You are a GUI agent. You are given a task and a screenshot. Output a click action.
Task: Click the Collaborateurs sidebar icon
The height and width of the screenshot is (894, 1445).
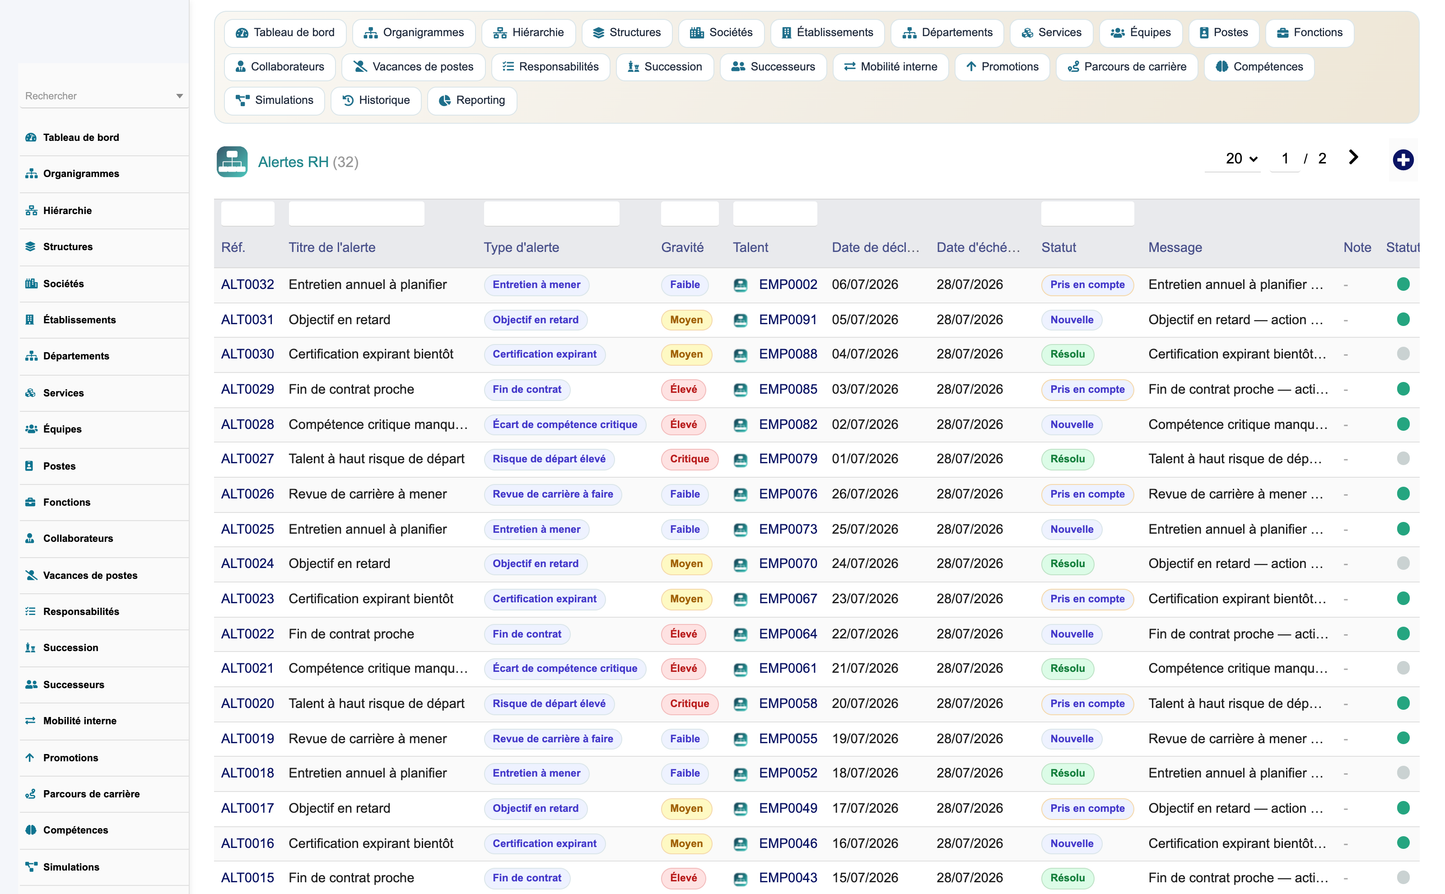coord(31,538)
